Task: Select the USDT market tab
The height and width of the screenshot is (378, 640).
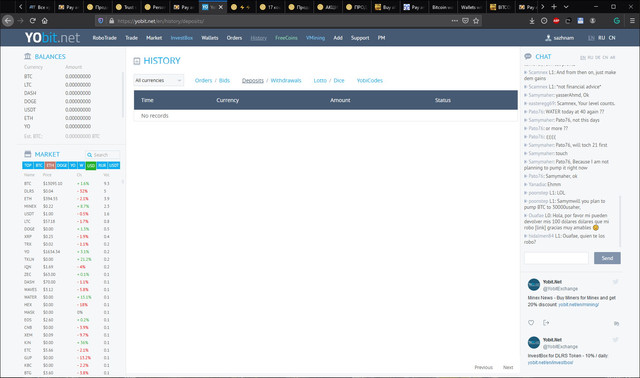Action: 114,165
